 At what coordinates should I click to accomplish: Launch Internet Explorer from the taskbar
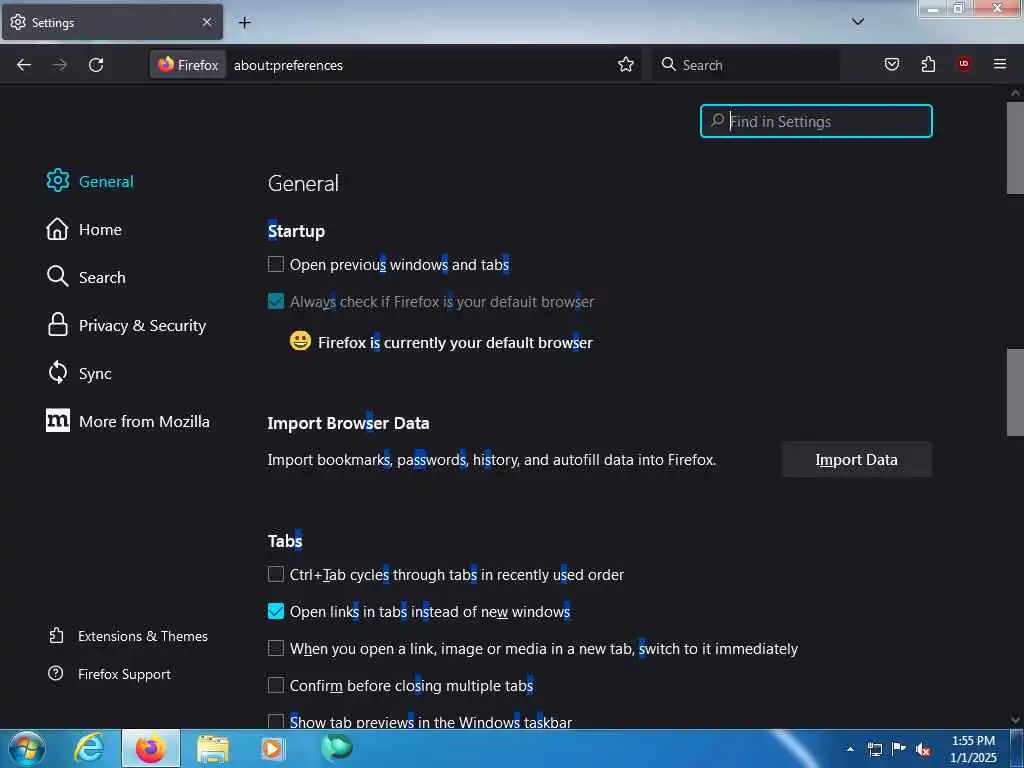[x=89, y=748]
